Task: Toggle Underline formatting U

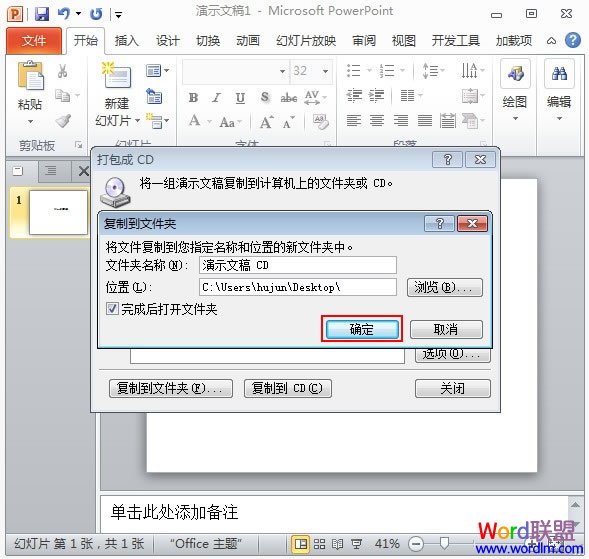Action: coord(240,98)
